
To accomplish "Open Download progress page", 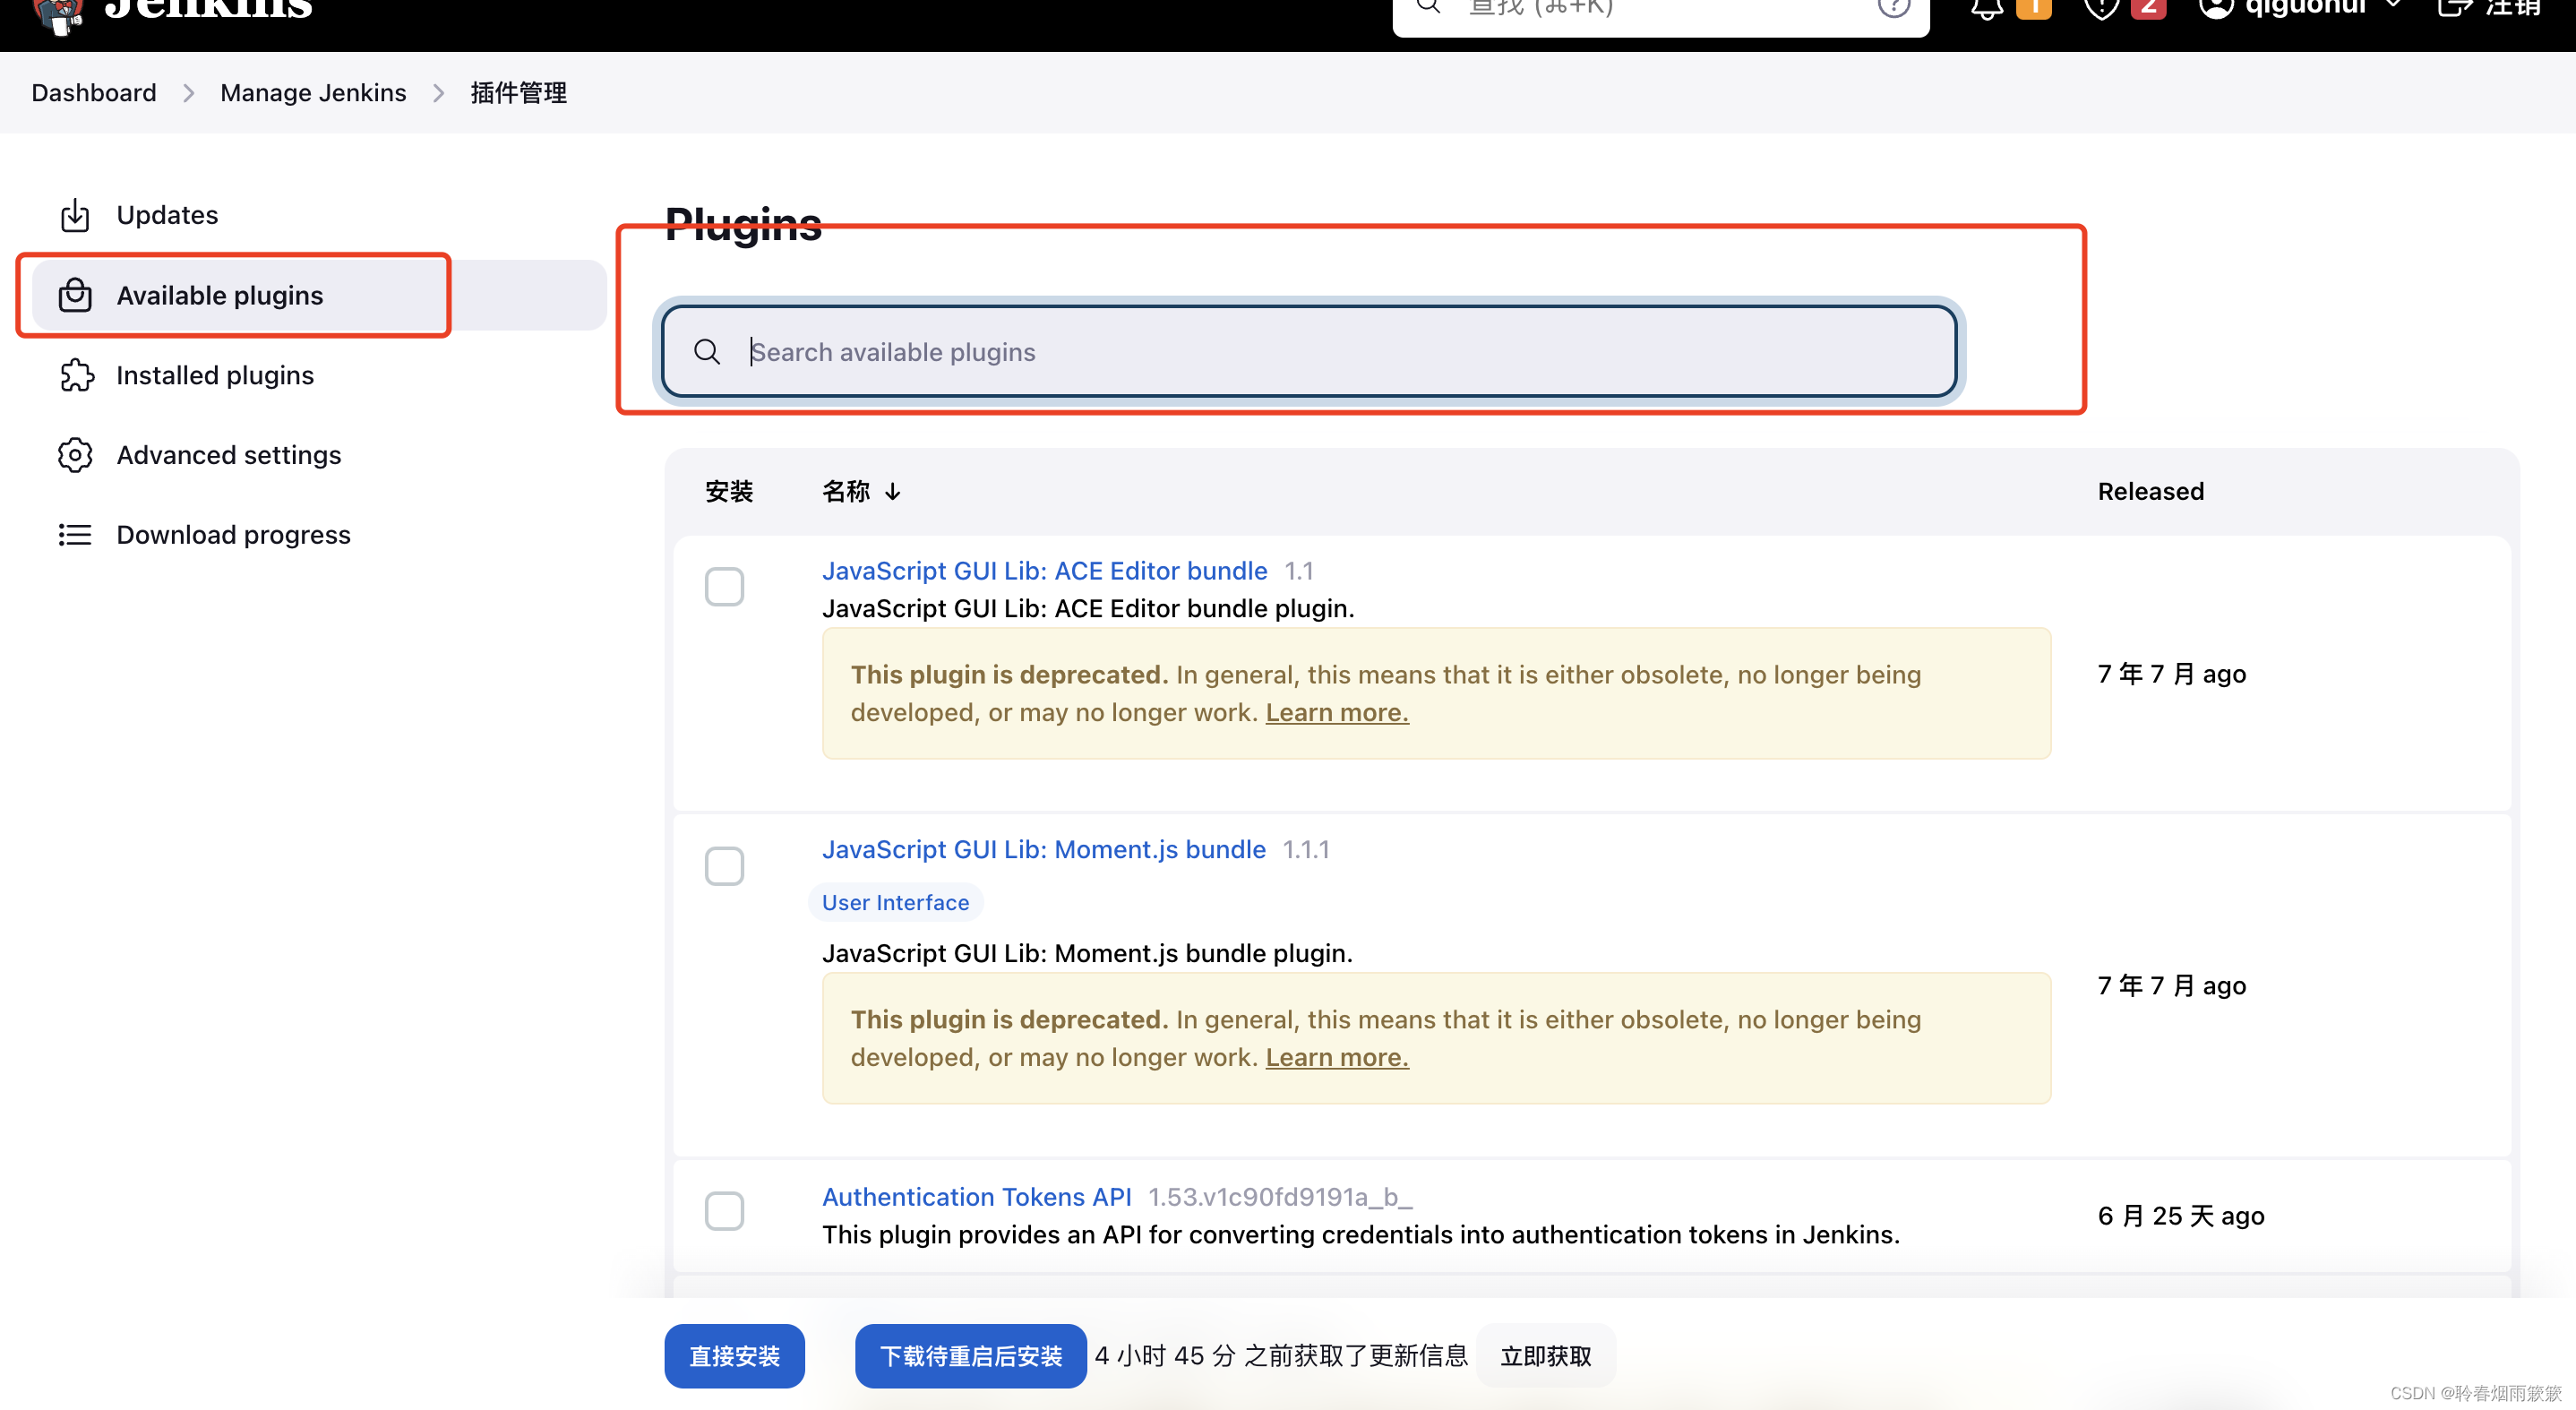I will (318, 535).
